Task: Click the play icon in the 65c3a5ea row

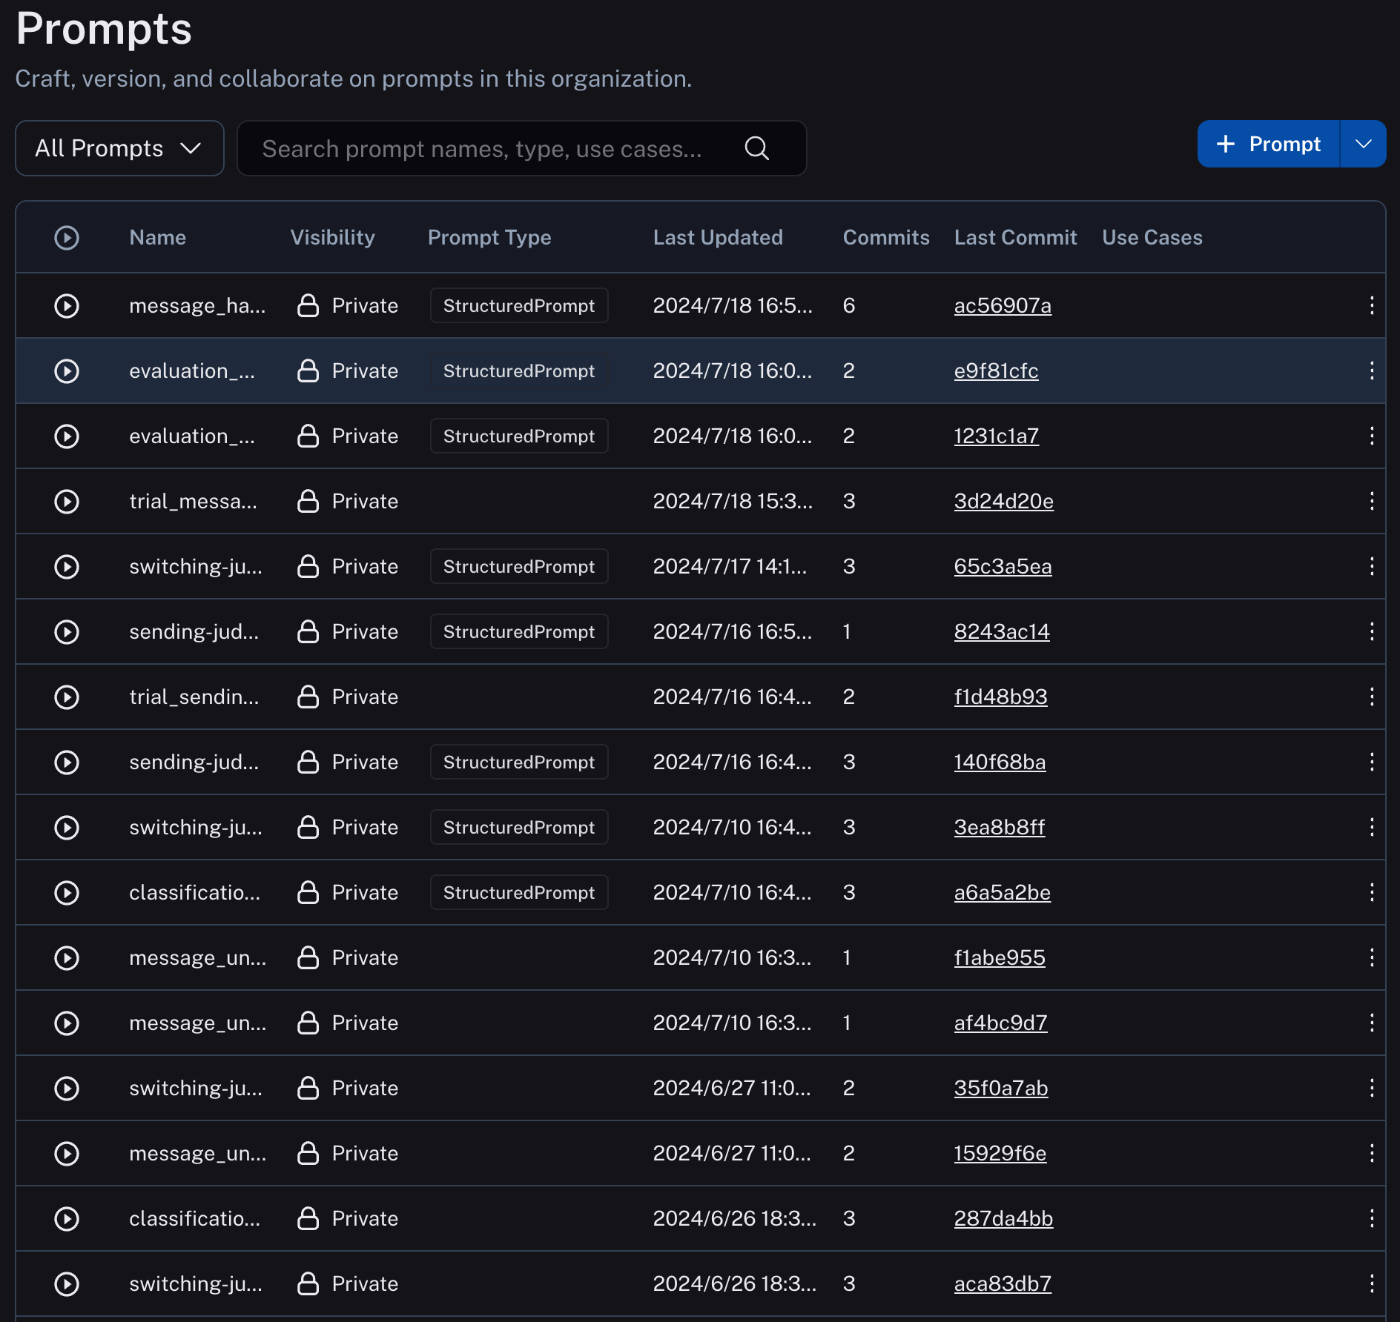Action: click(67, 567)
